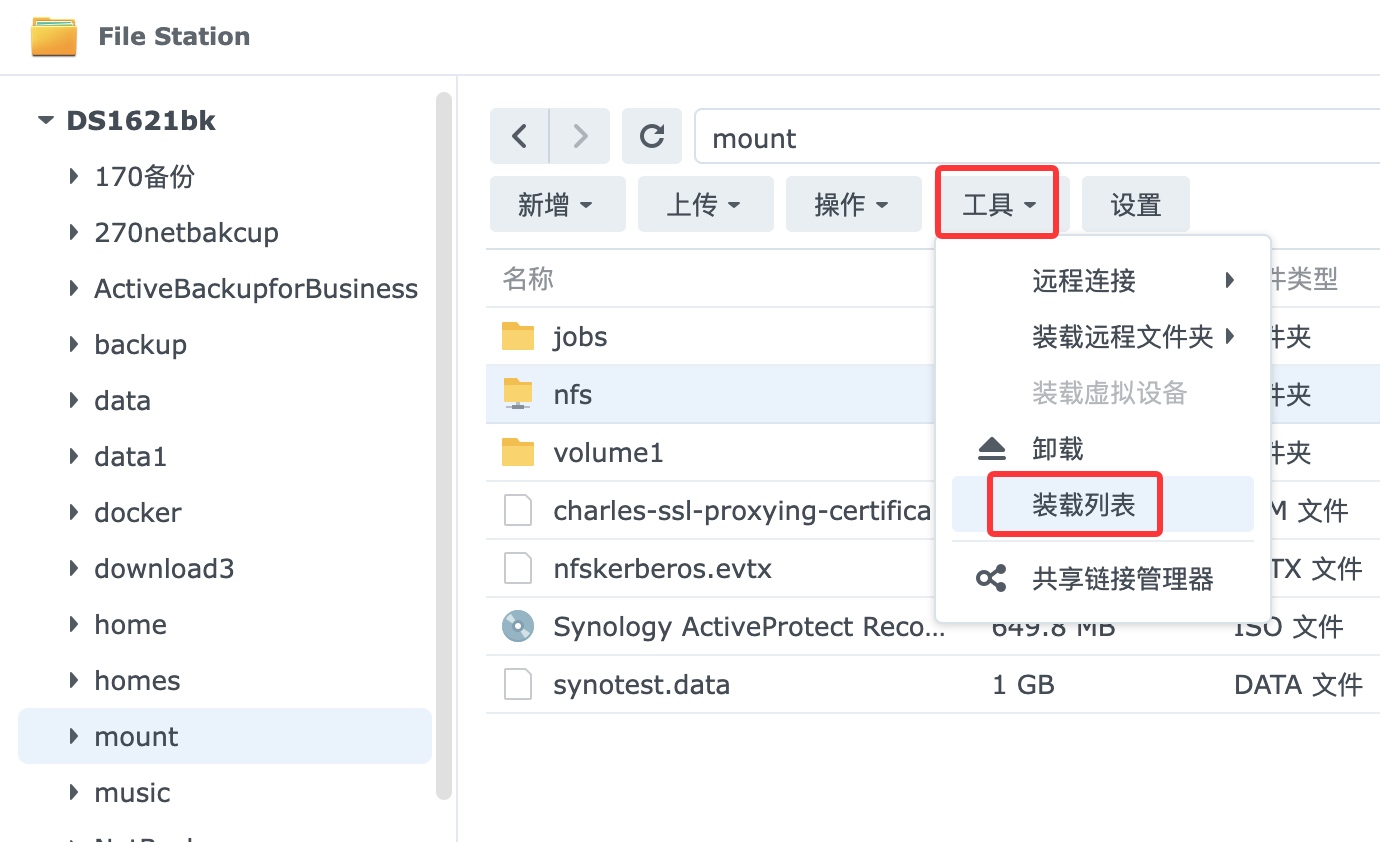The image size is (1380, 842).
Task: Click the synotest.data file icon
Action: tap(518, 685)
